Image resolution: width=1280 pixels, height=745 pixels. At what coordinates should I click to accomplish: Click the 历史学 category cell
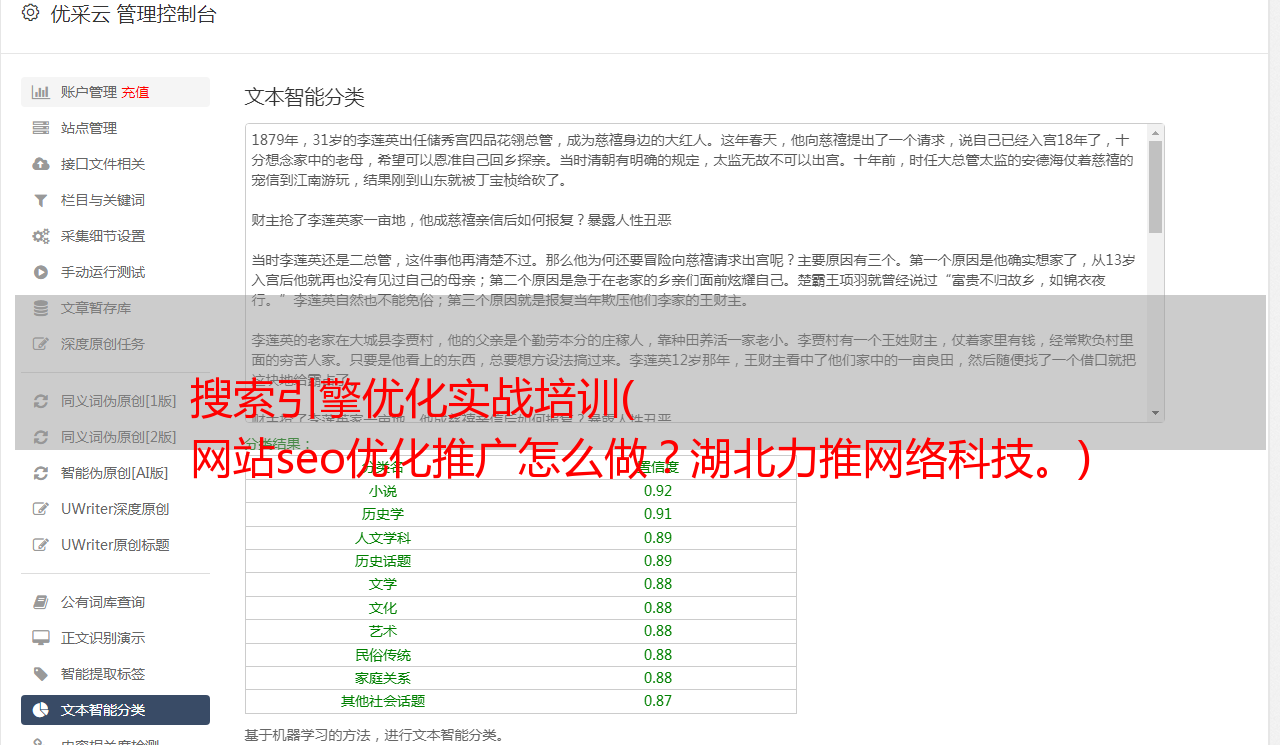coord(383,514)
